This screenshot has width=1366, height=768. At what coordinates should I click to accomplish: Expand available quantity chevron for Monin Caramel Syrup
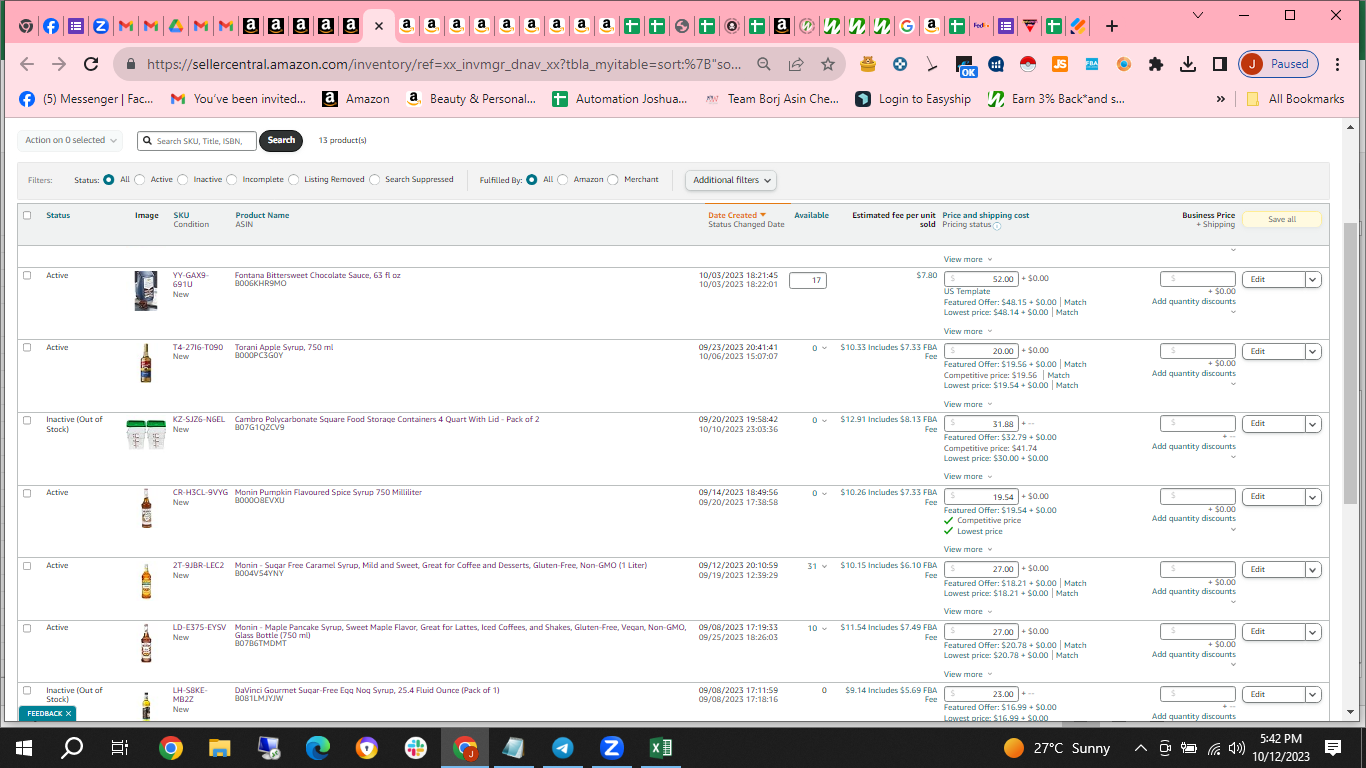(x=825, y=566)
